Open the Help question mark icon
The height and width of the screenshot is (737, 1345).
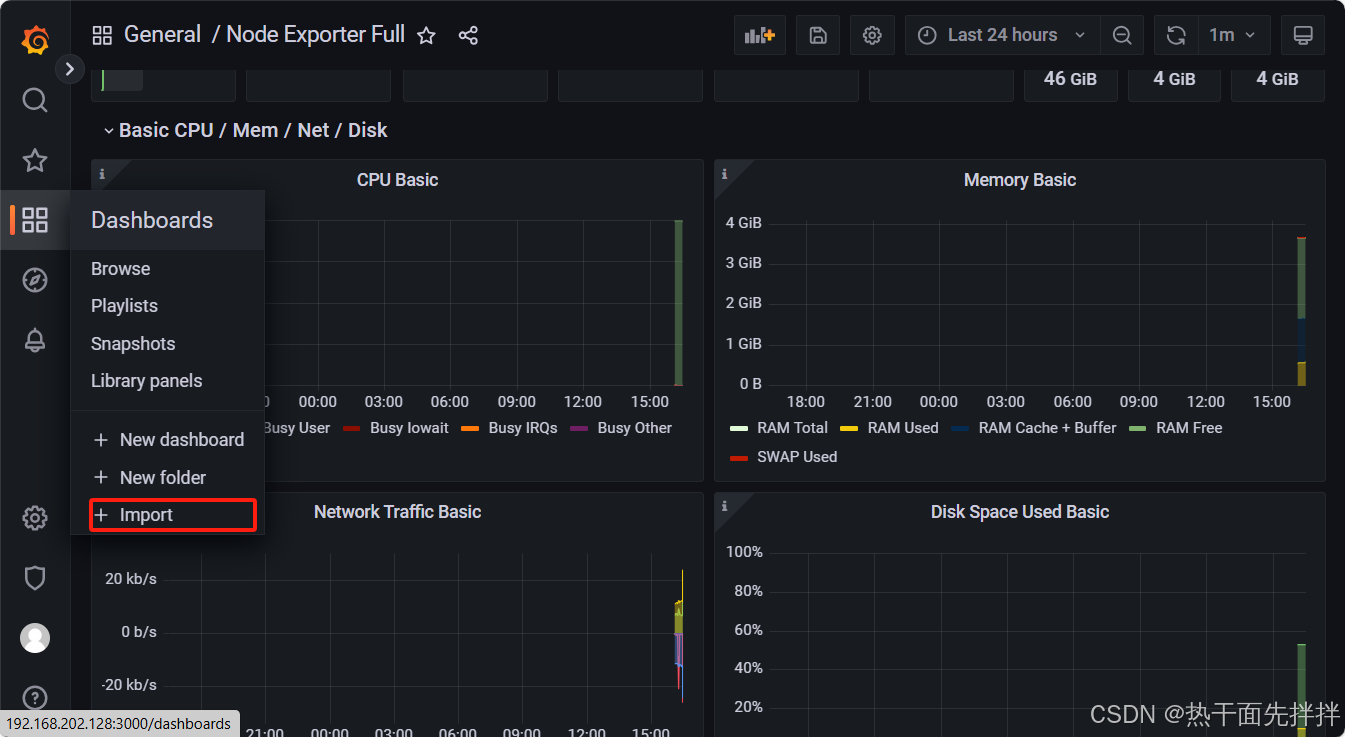pos(35,697)
